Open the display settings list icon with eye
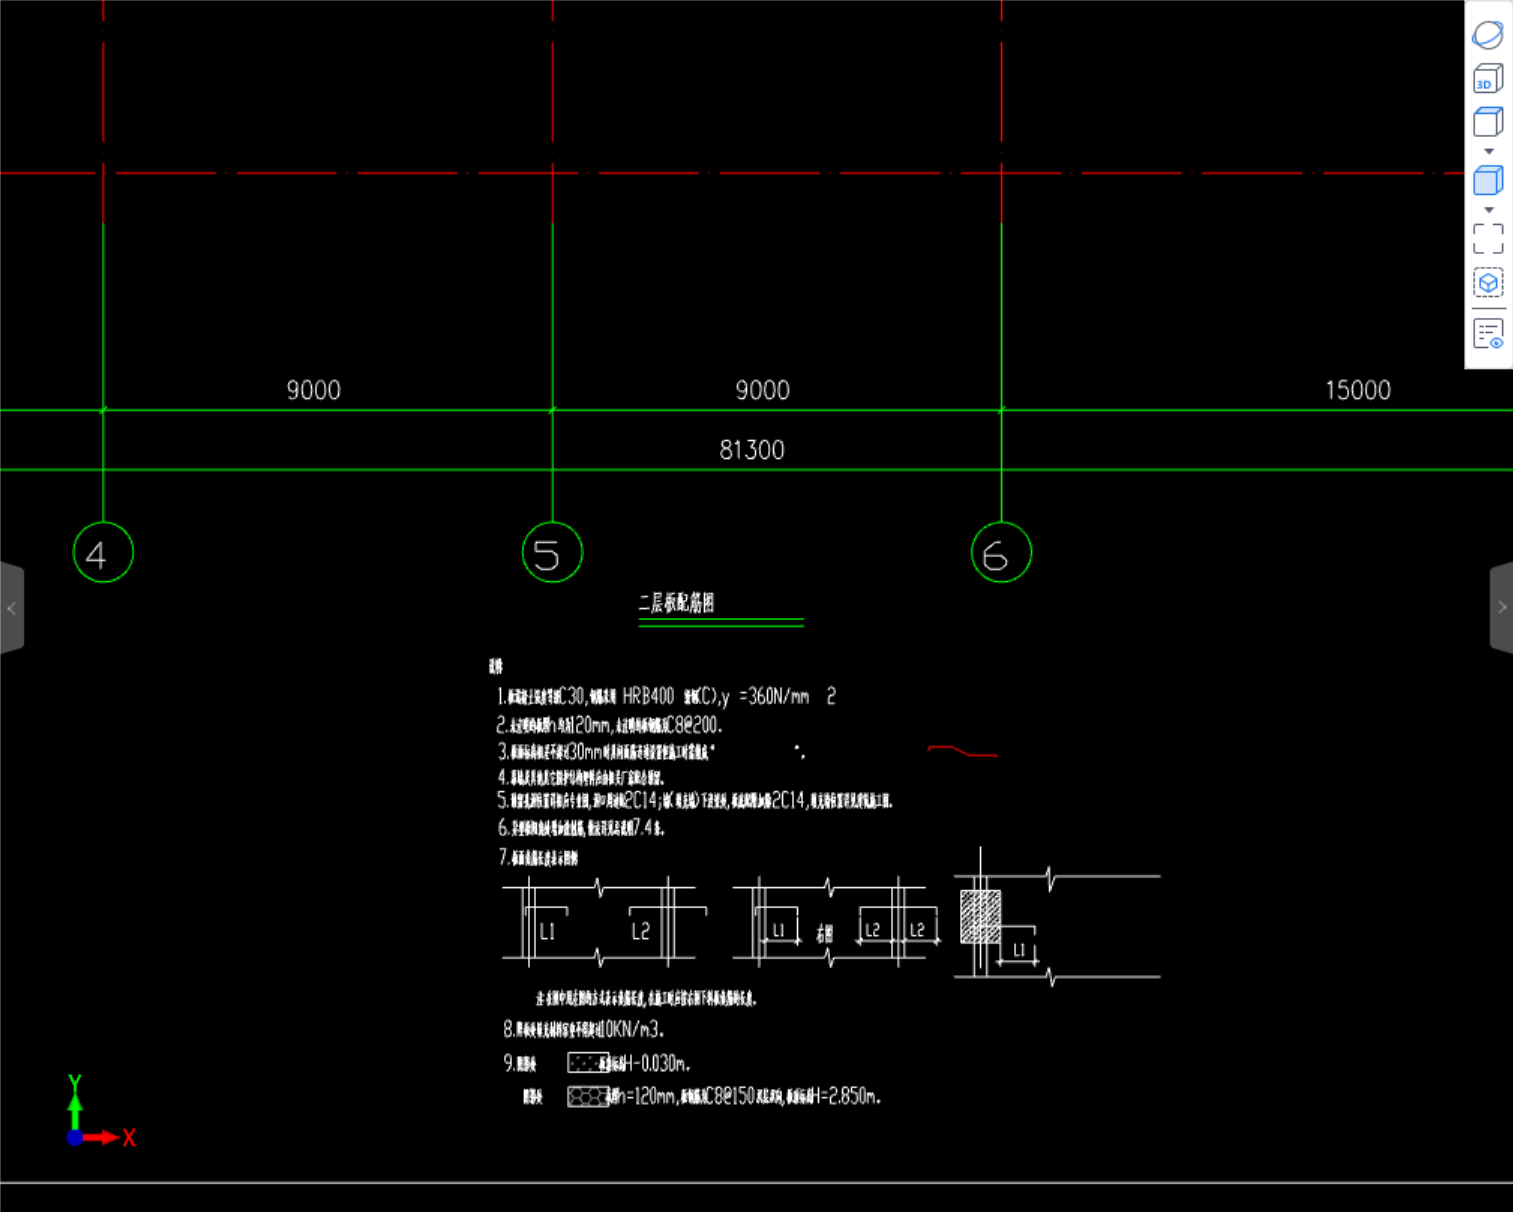This screenshot has height=1212, width=1513. tap(1488, 334)
